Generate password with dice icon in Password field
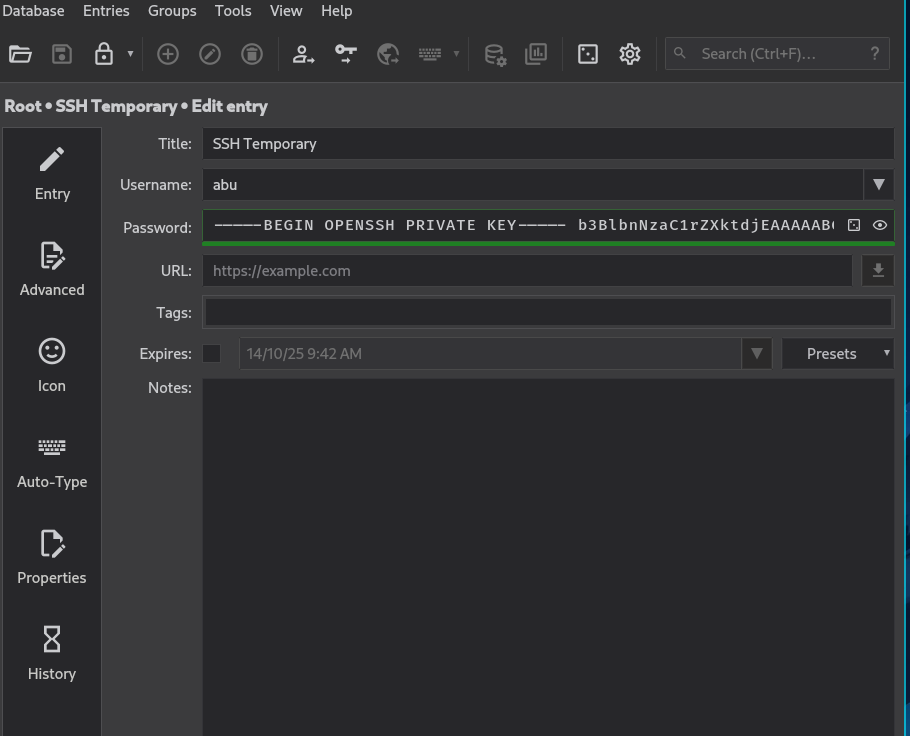Image resolution: width=910 pixels, height=736 pixels. click(854, 225)
